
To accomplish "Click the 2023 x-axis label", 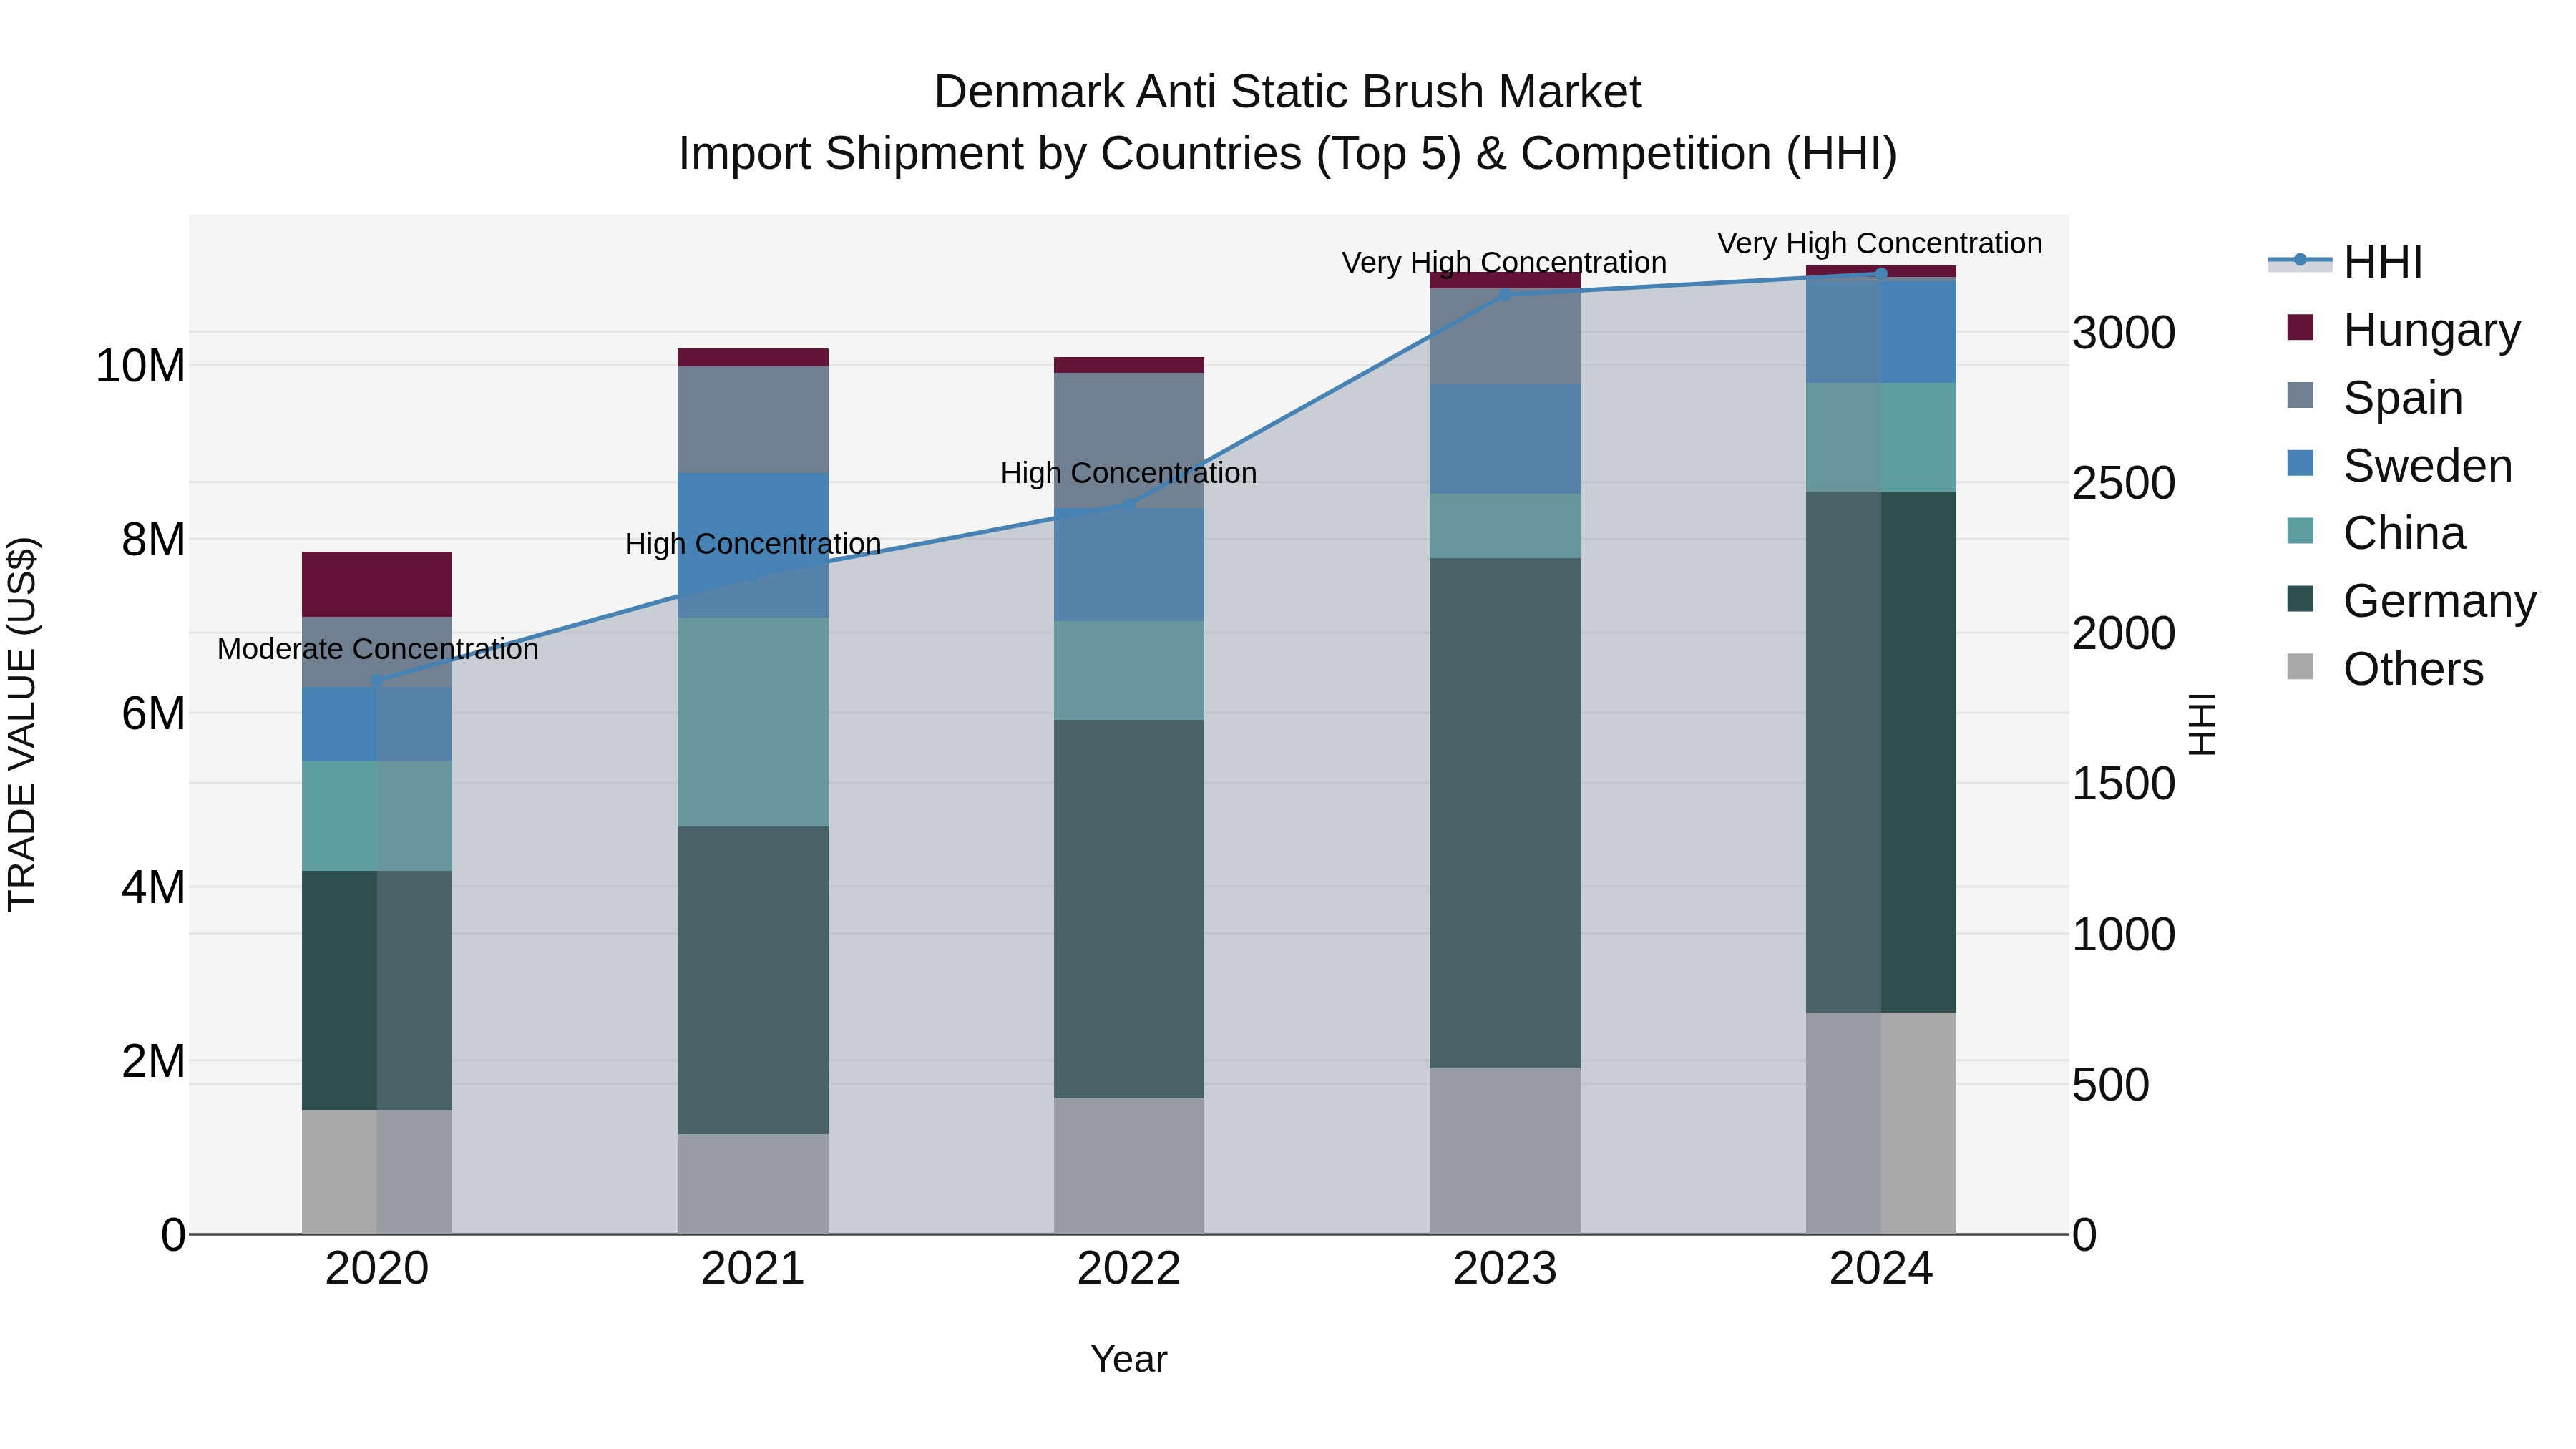I will [x=1505, y=1269].
